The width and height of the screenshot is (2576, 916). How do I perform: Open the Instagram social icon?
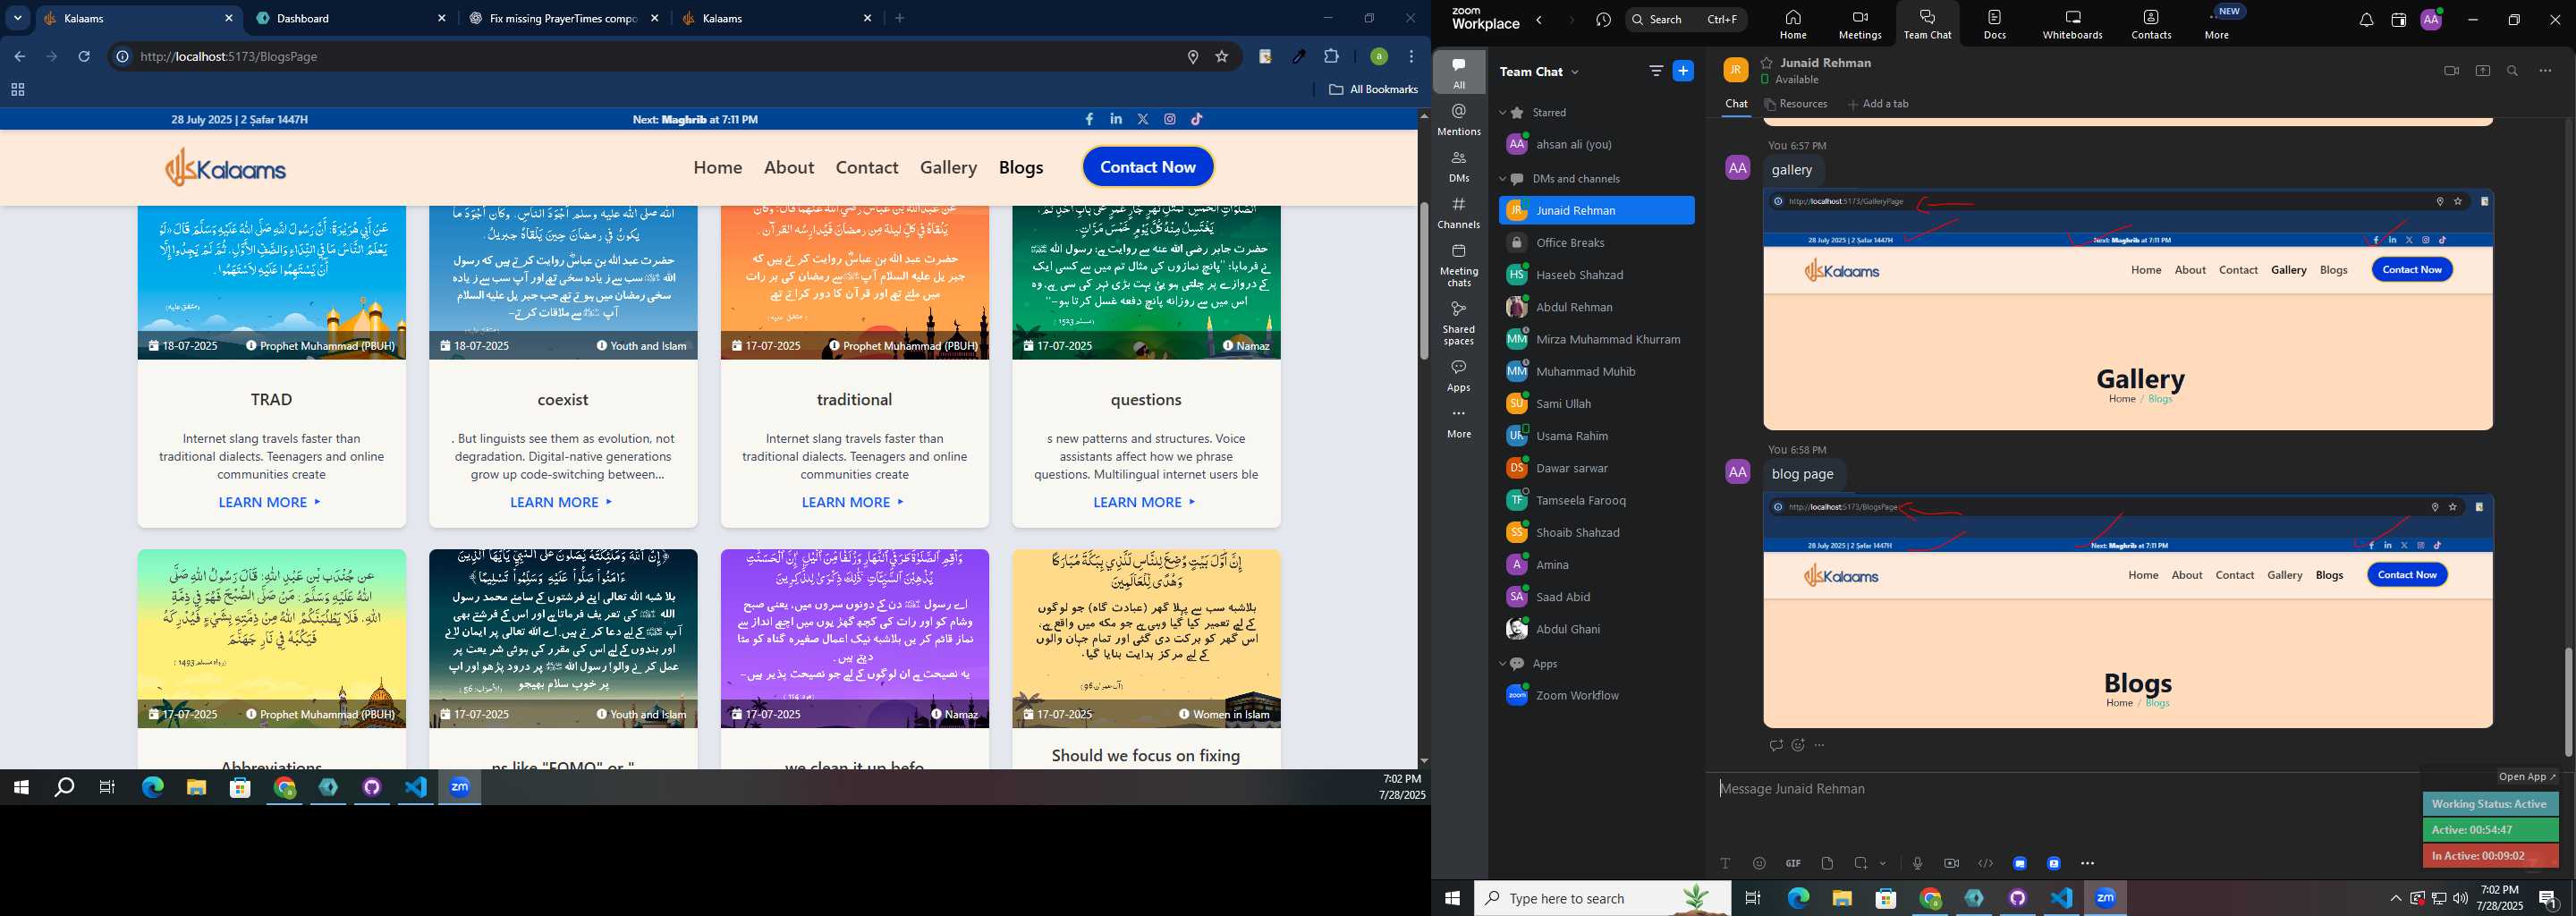coord(1170,119)
